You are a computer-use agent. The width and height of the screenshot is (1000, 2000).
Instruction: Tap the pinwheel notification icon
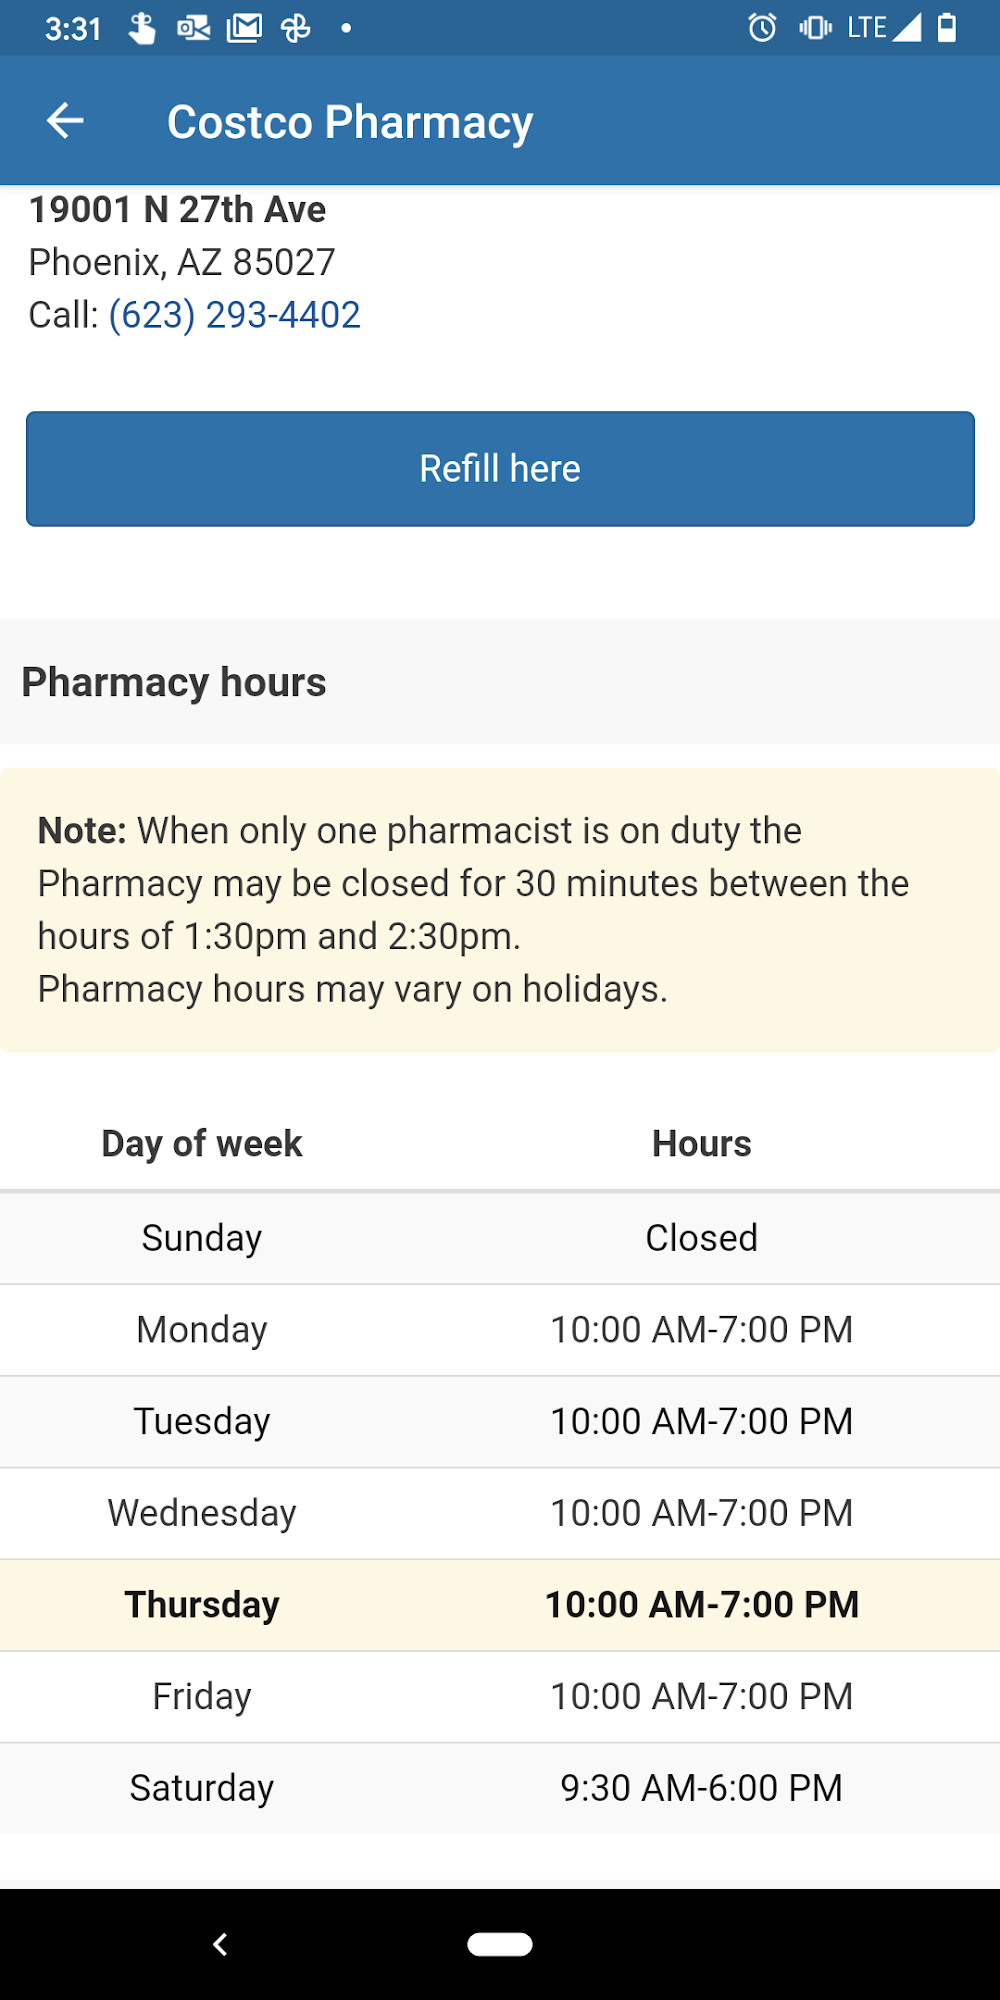click(x=295, y=28)
